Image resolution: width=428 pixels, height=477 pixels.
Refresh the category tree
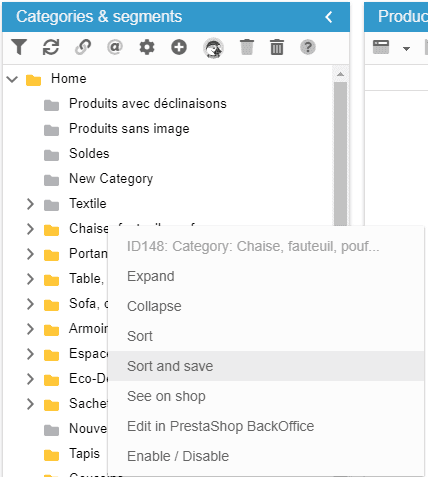click(51, 47)
